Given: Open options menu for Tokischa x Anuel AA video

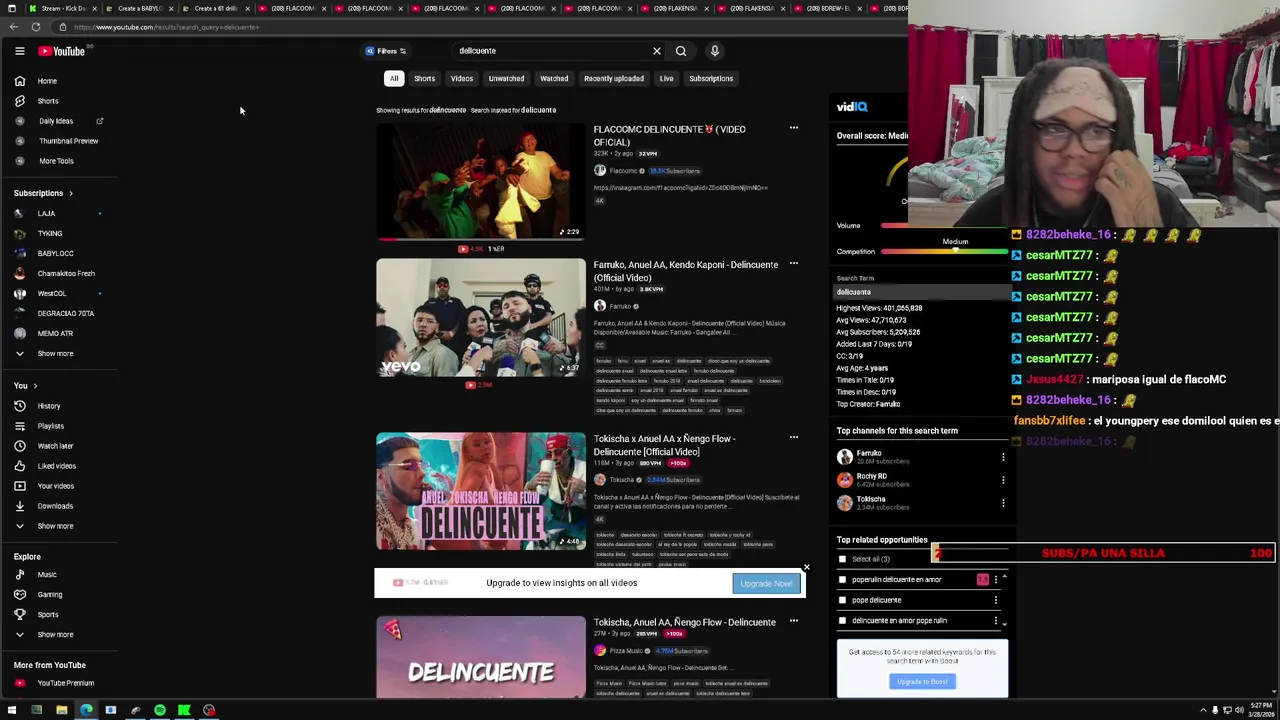Looking at the screenshot, I should tap(794, 437).
